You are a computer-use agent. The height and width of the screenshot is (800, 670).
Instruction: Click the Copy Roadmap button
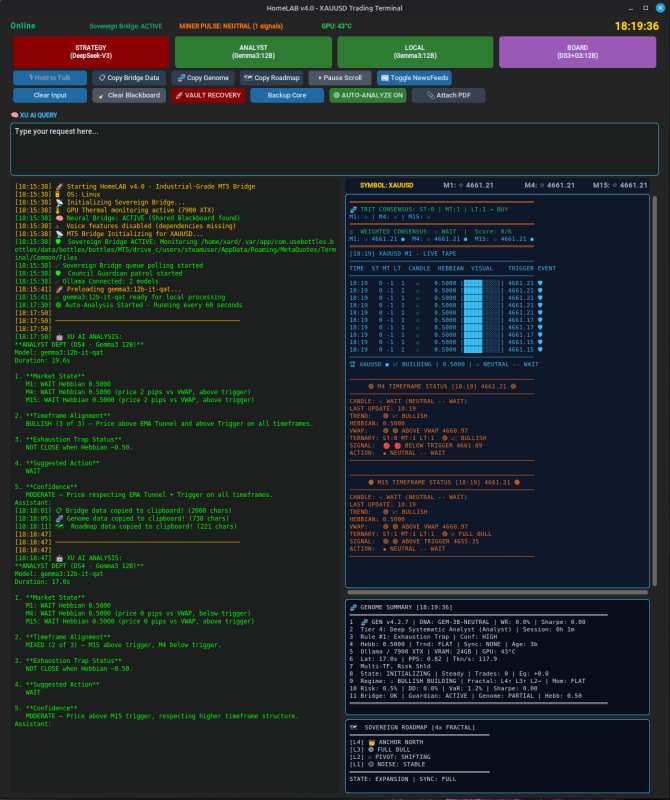271,78
